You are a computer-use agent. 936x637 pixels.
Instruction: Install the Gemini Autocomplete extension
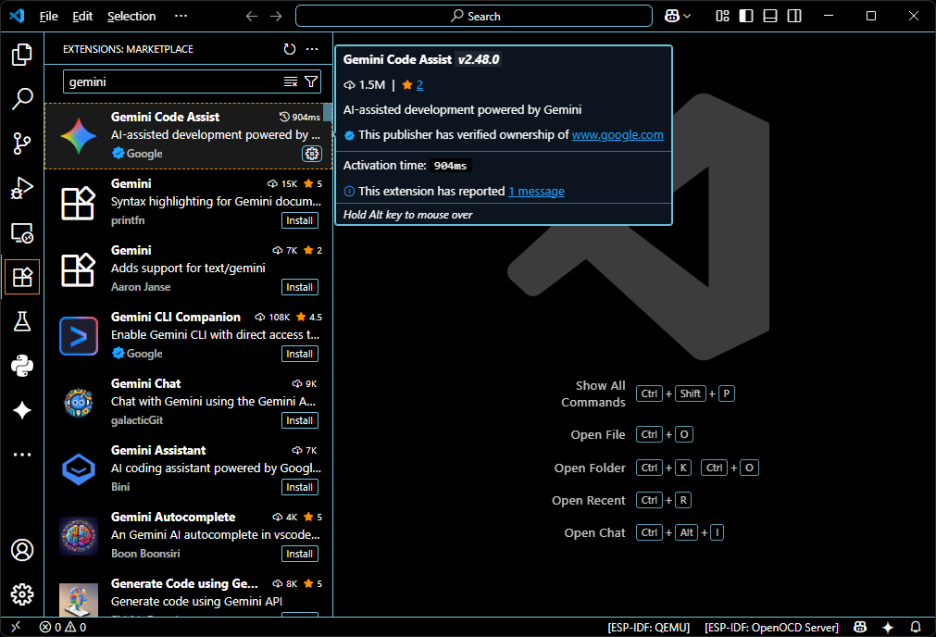pos(299,553)
